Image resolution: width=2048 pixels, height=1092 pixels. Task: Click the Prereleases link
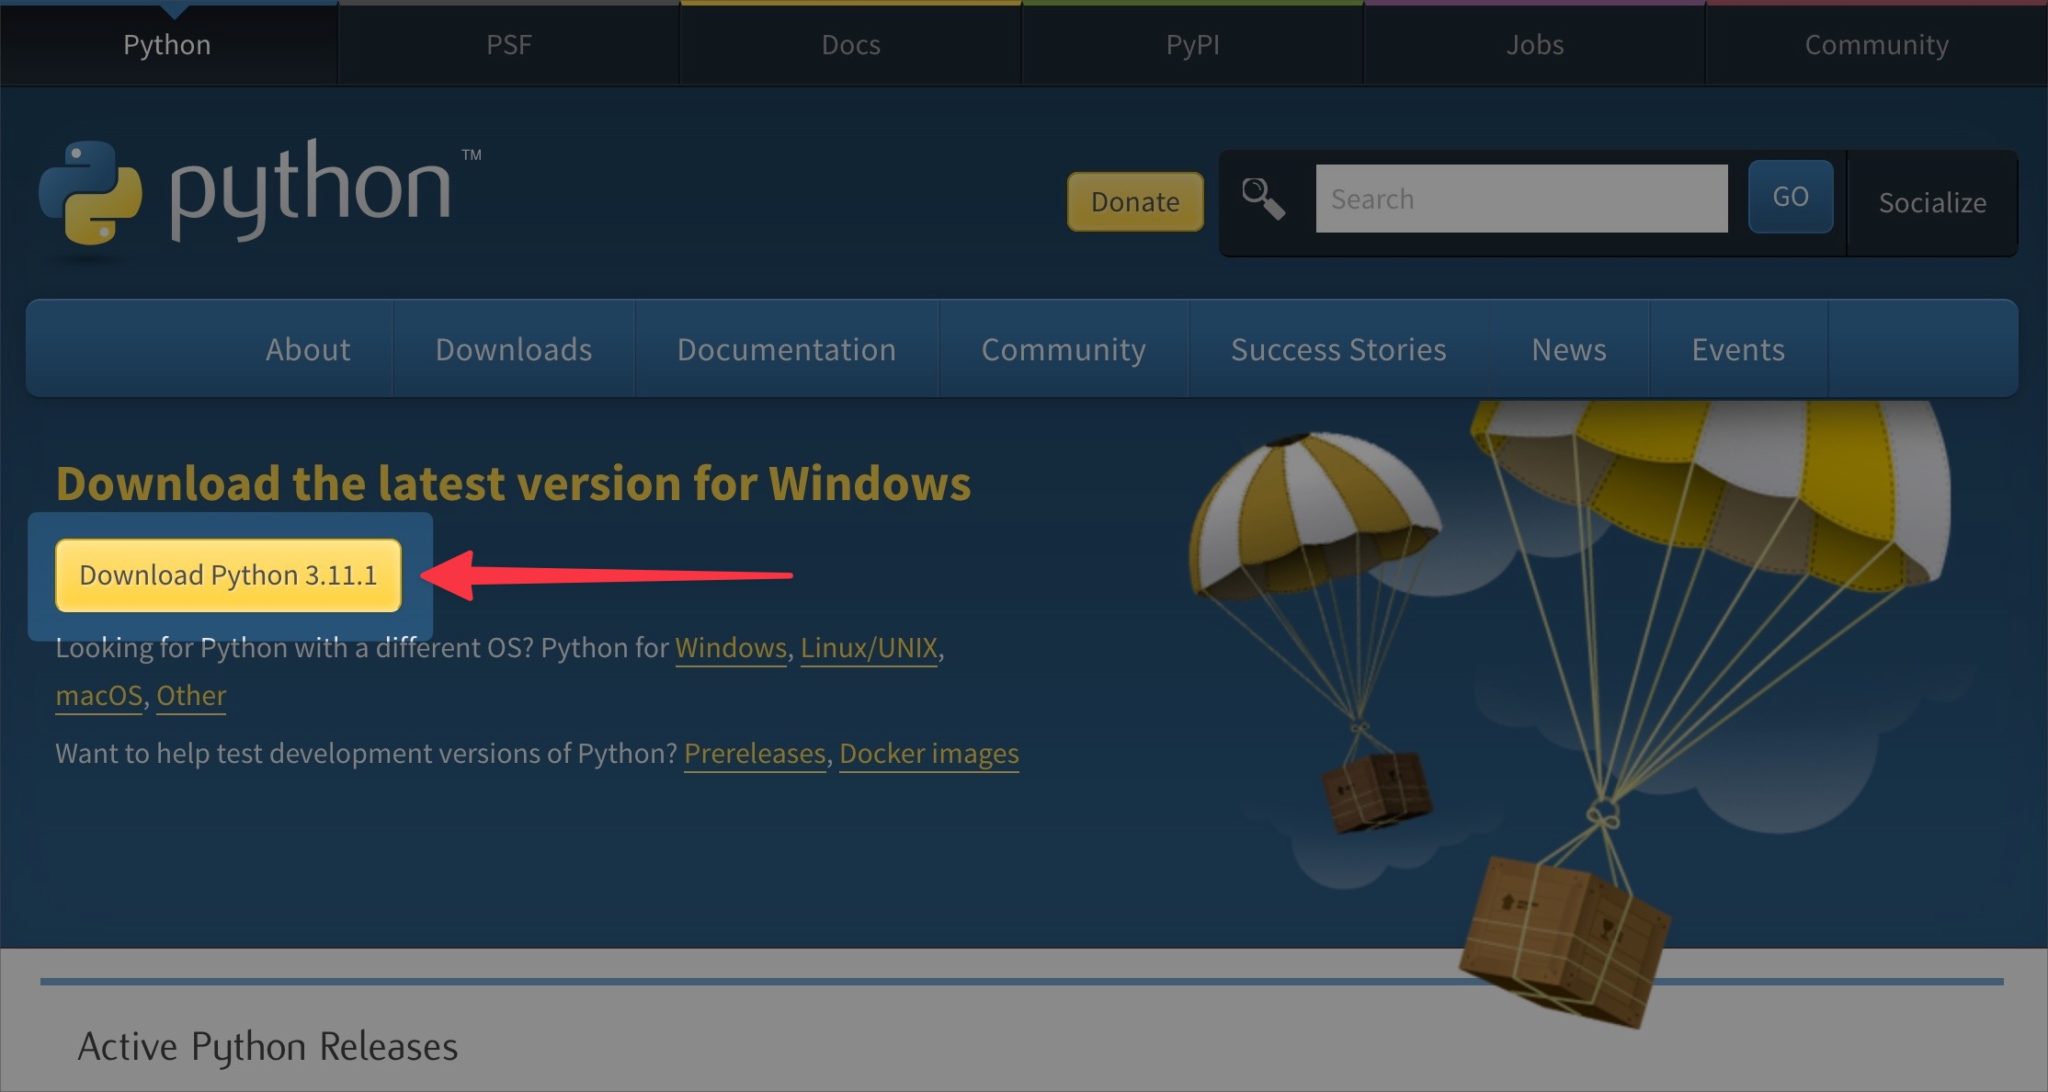tap(754, 753)
